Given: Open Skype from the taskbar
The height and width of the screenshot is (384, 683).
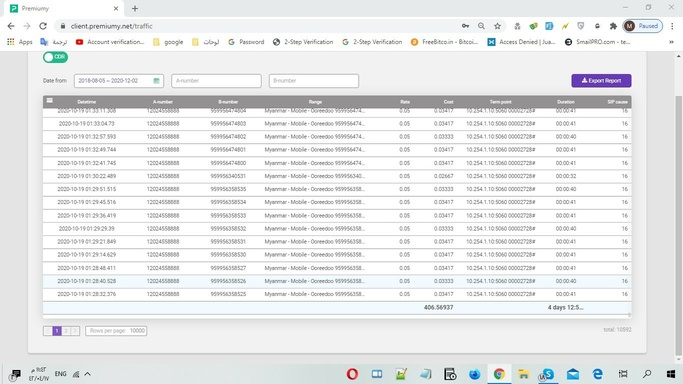Looking at the screenshot, I should tap(548, 374).
